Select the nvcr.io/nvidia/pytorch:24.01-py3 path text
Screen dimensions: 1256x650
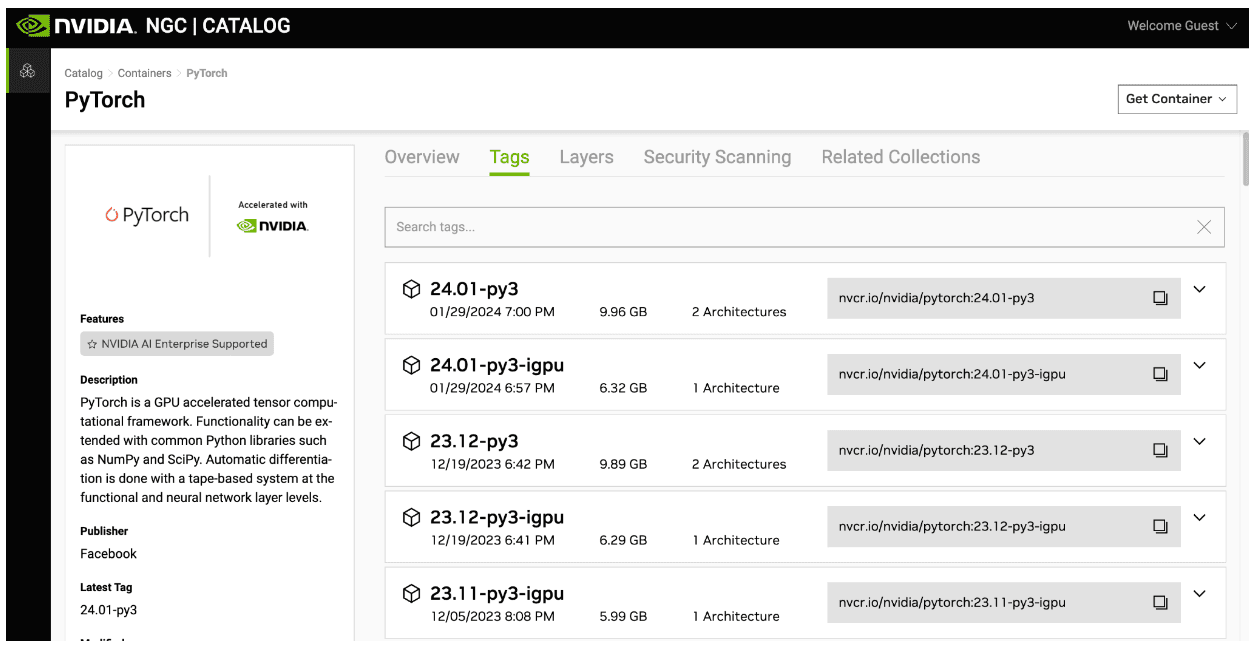point(936,298)
